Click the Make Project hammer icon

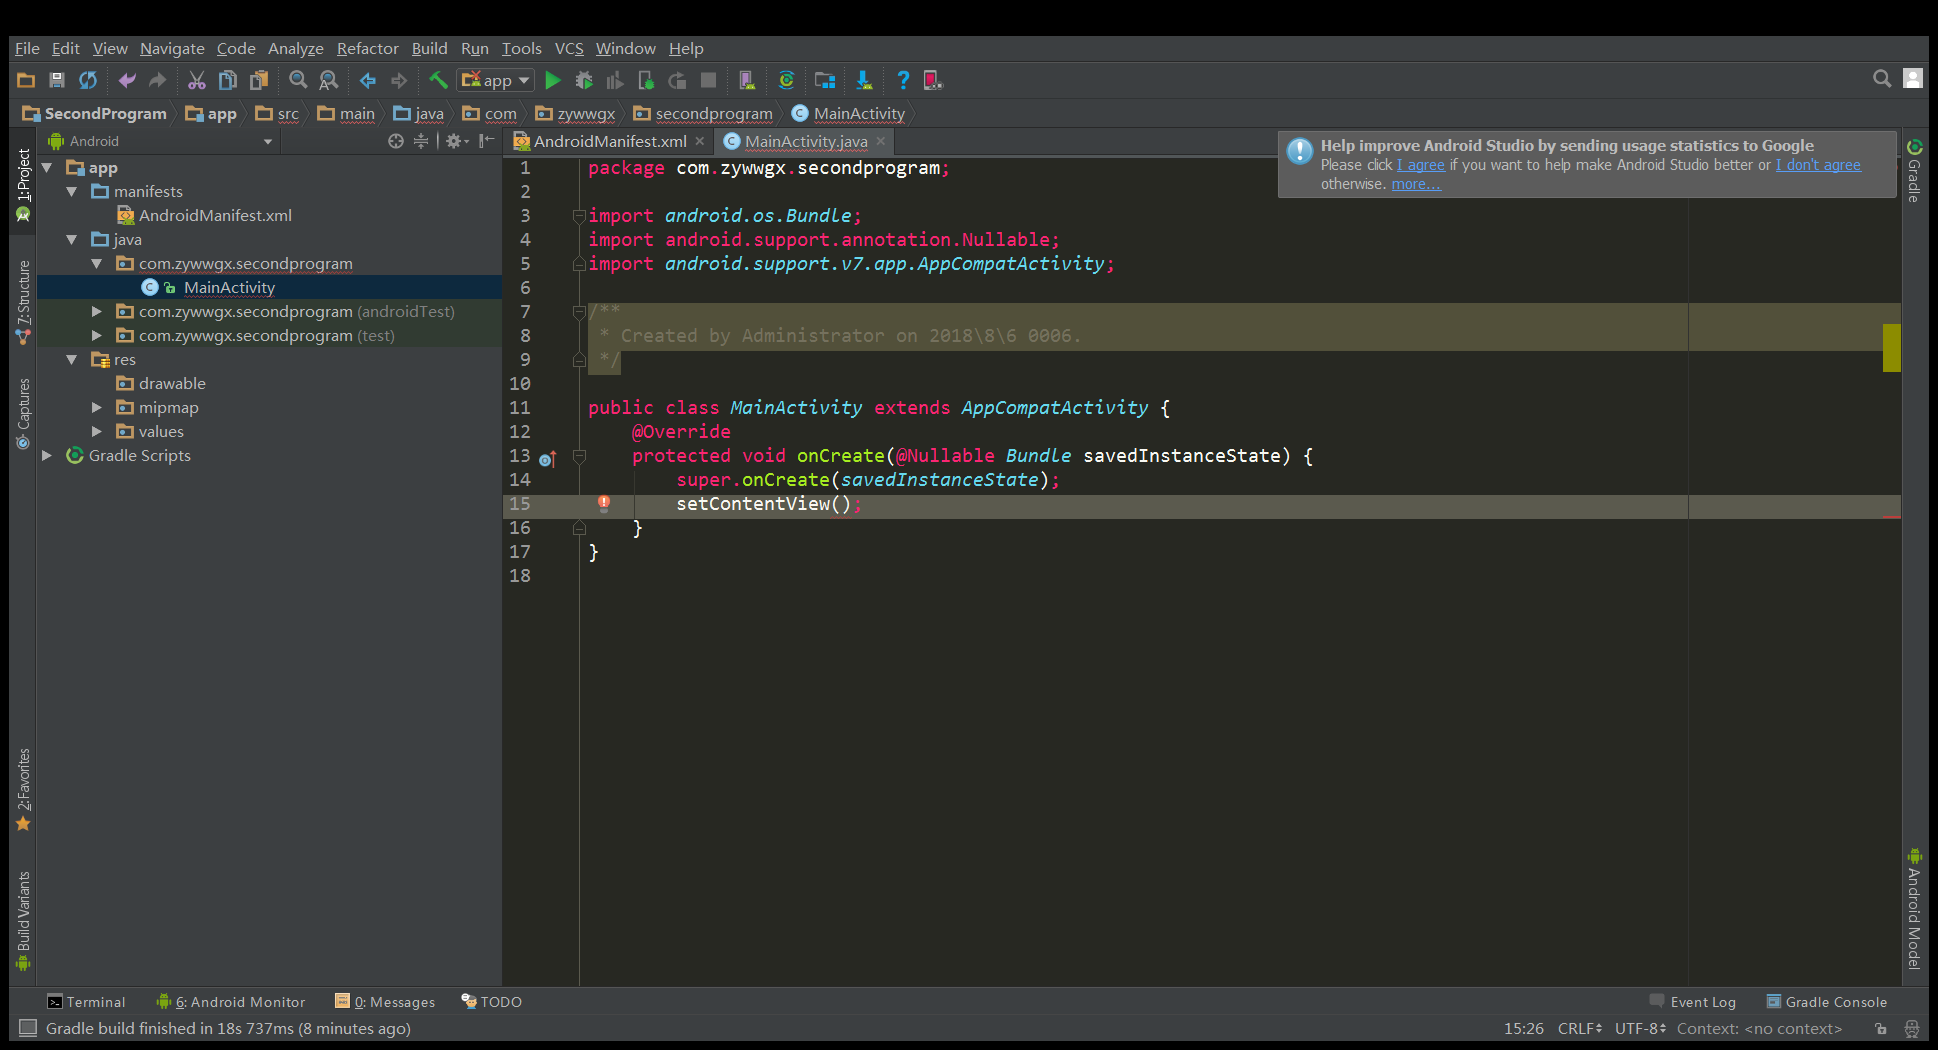click(x=438, y=81)
